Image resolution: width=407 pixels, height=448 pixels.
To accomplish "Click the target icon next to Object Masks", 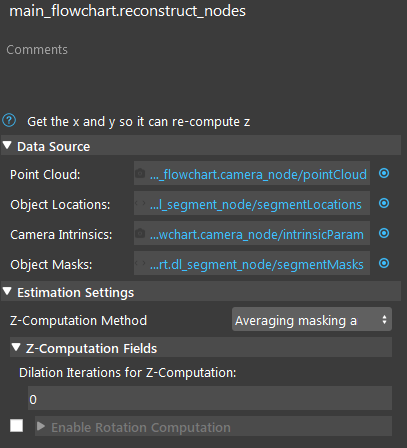I will pyautogui.click(x=384, y=263).
